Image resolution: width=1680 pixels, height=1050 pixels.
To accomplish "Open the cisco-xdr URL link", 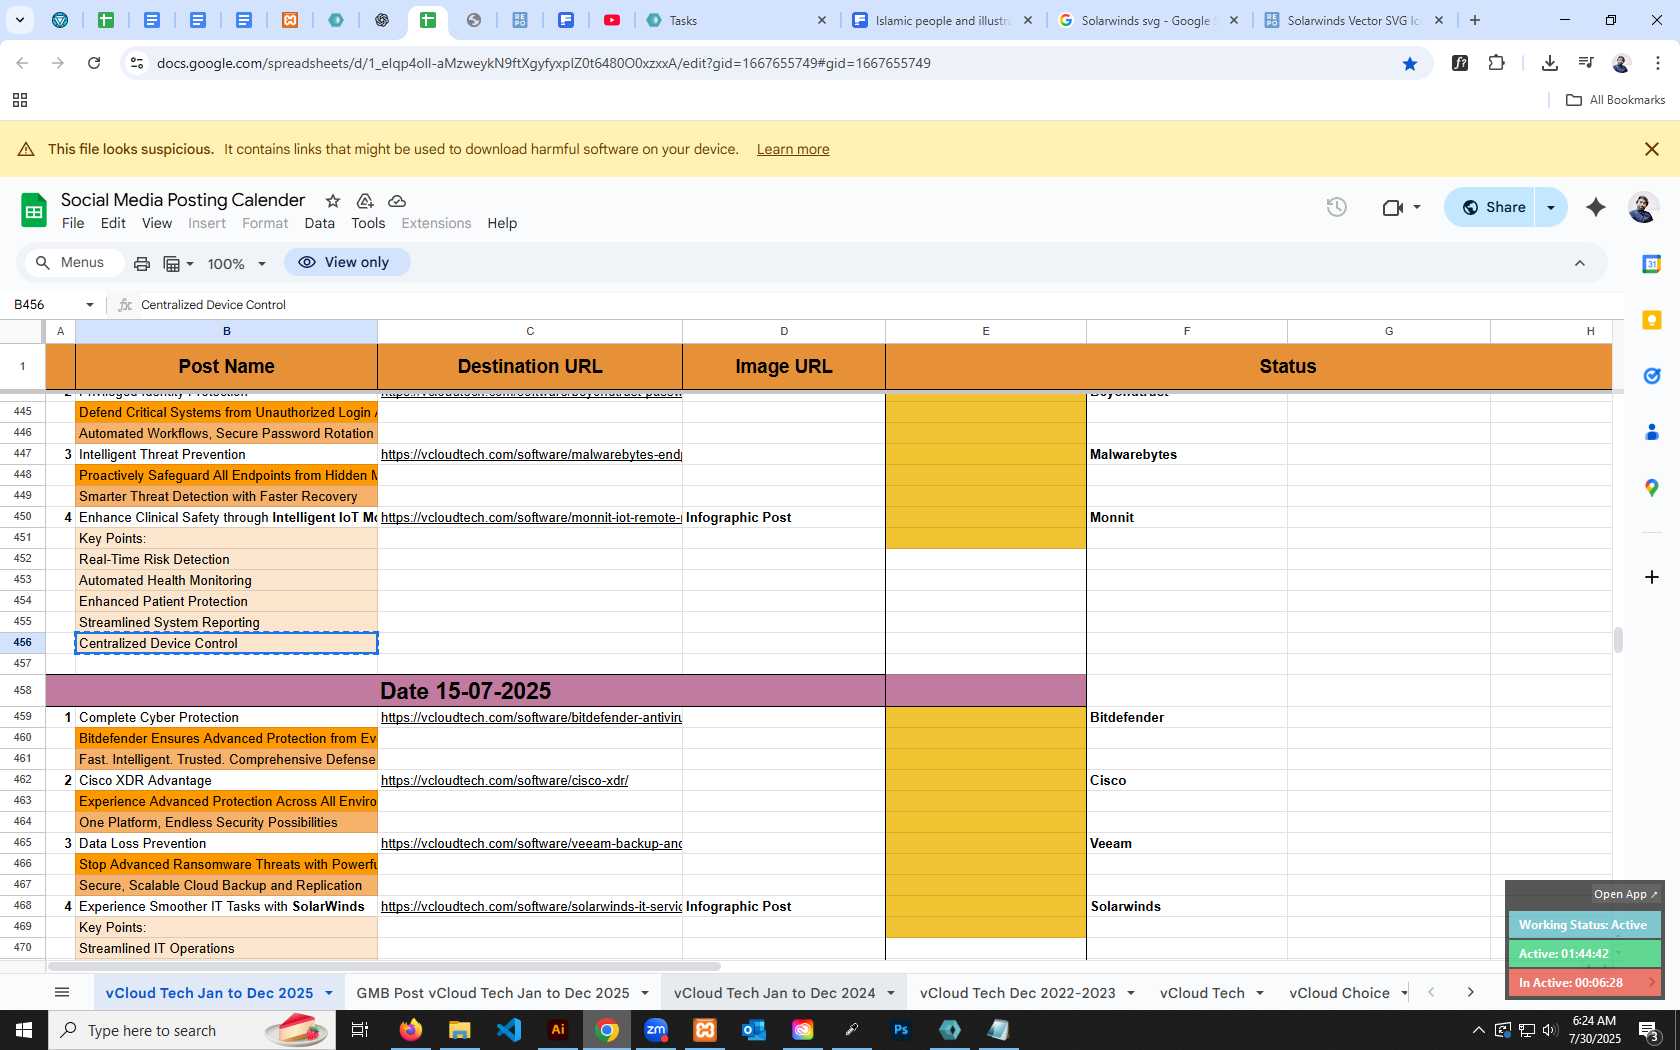I will click(504, 781).
